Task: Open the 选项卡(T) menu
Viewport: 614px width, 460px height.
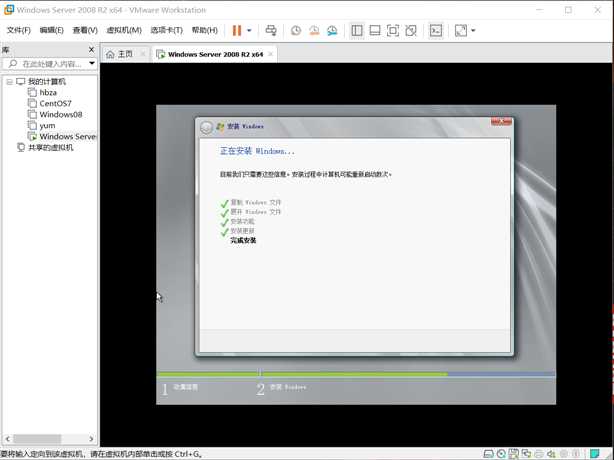Action: click(167, 30)
